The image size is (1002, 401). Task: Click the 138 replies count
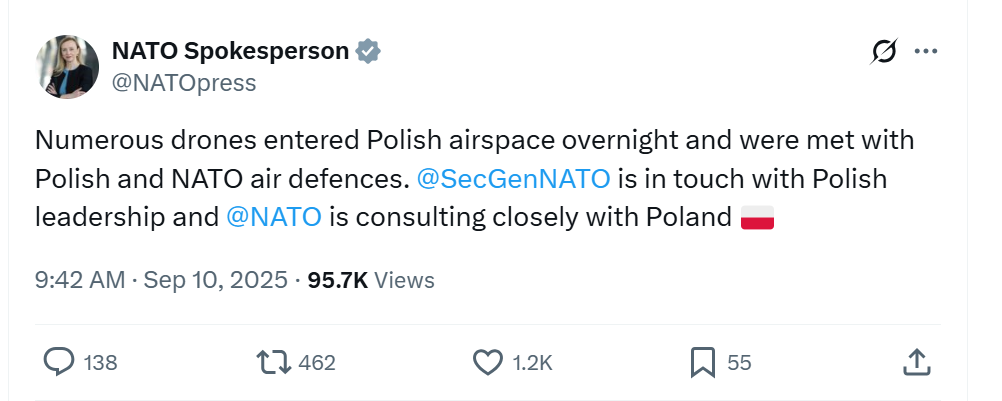point(100,363)
